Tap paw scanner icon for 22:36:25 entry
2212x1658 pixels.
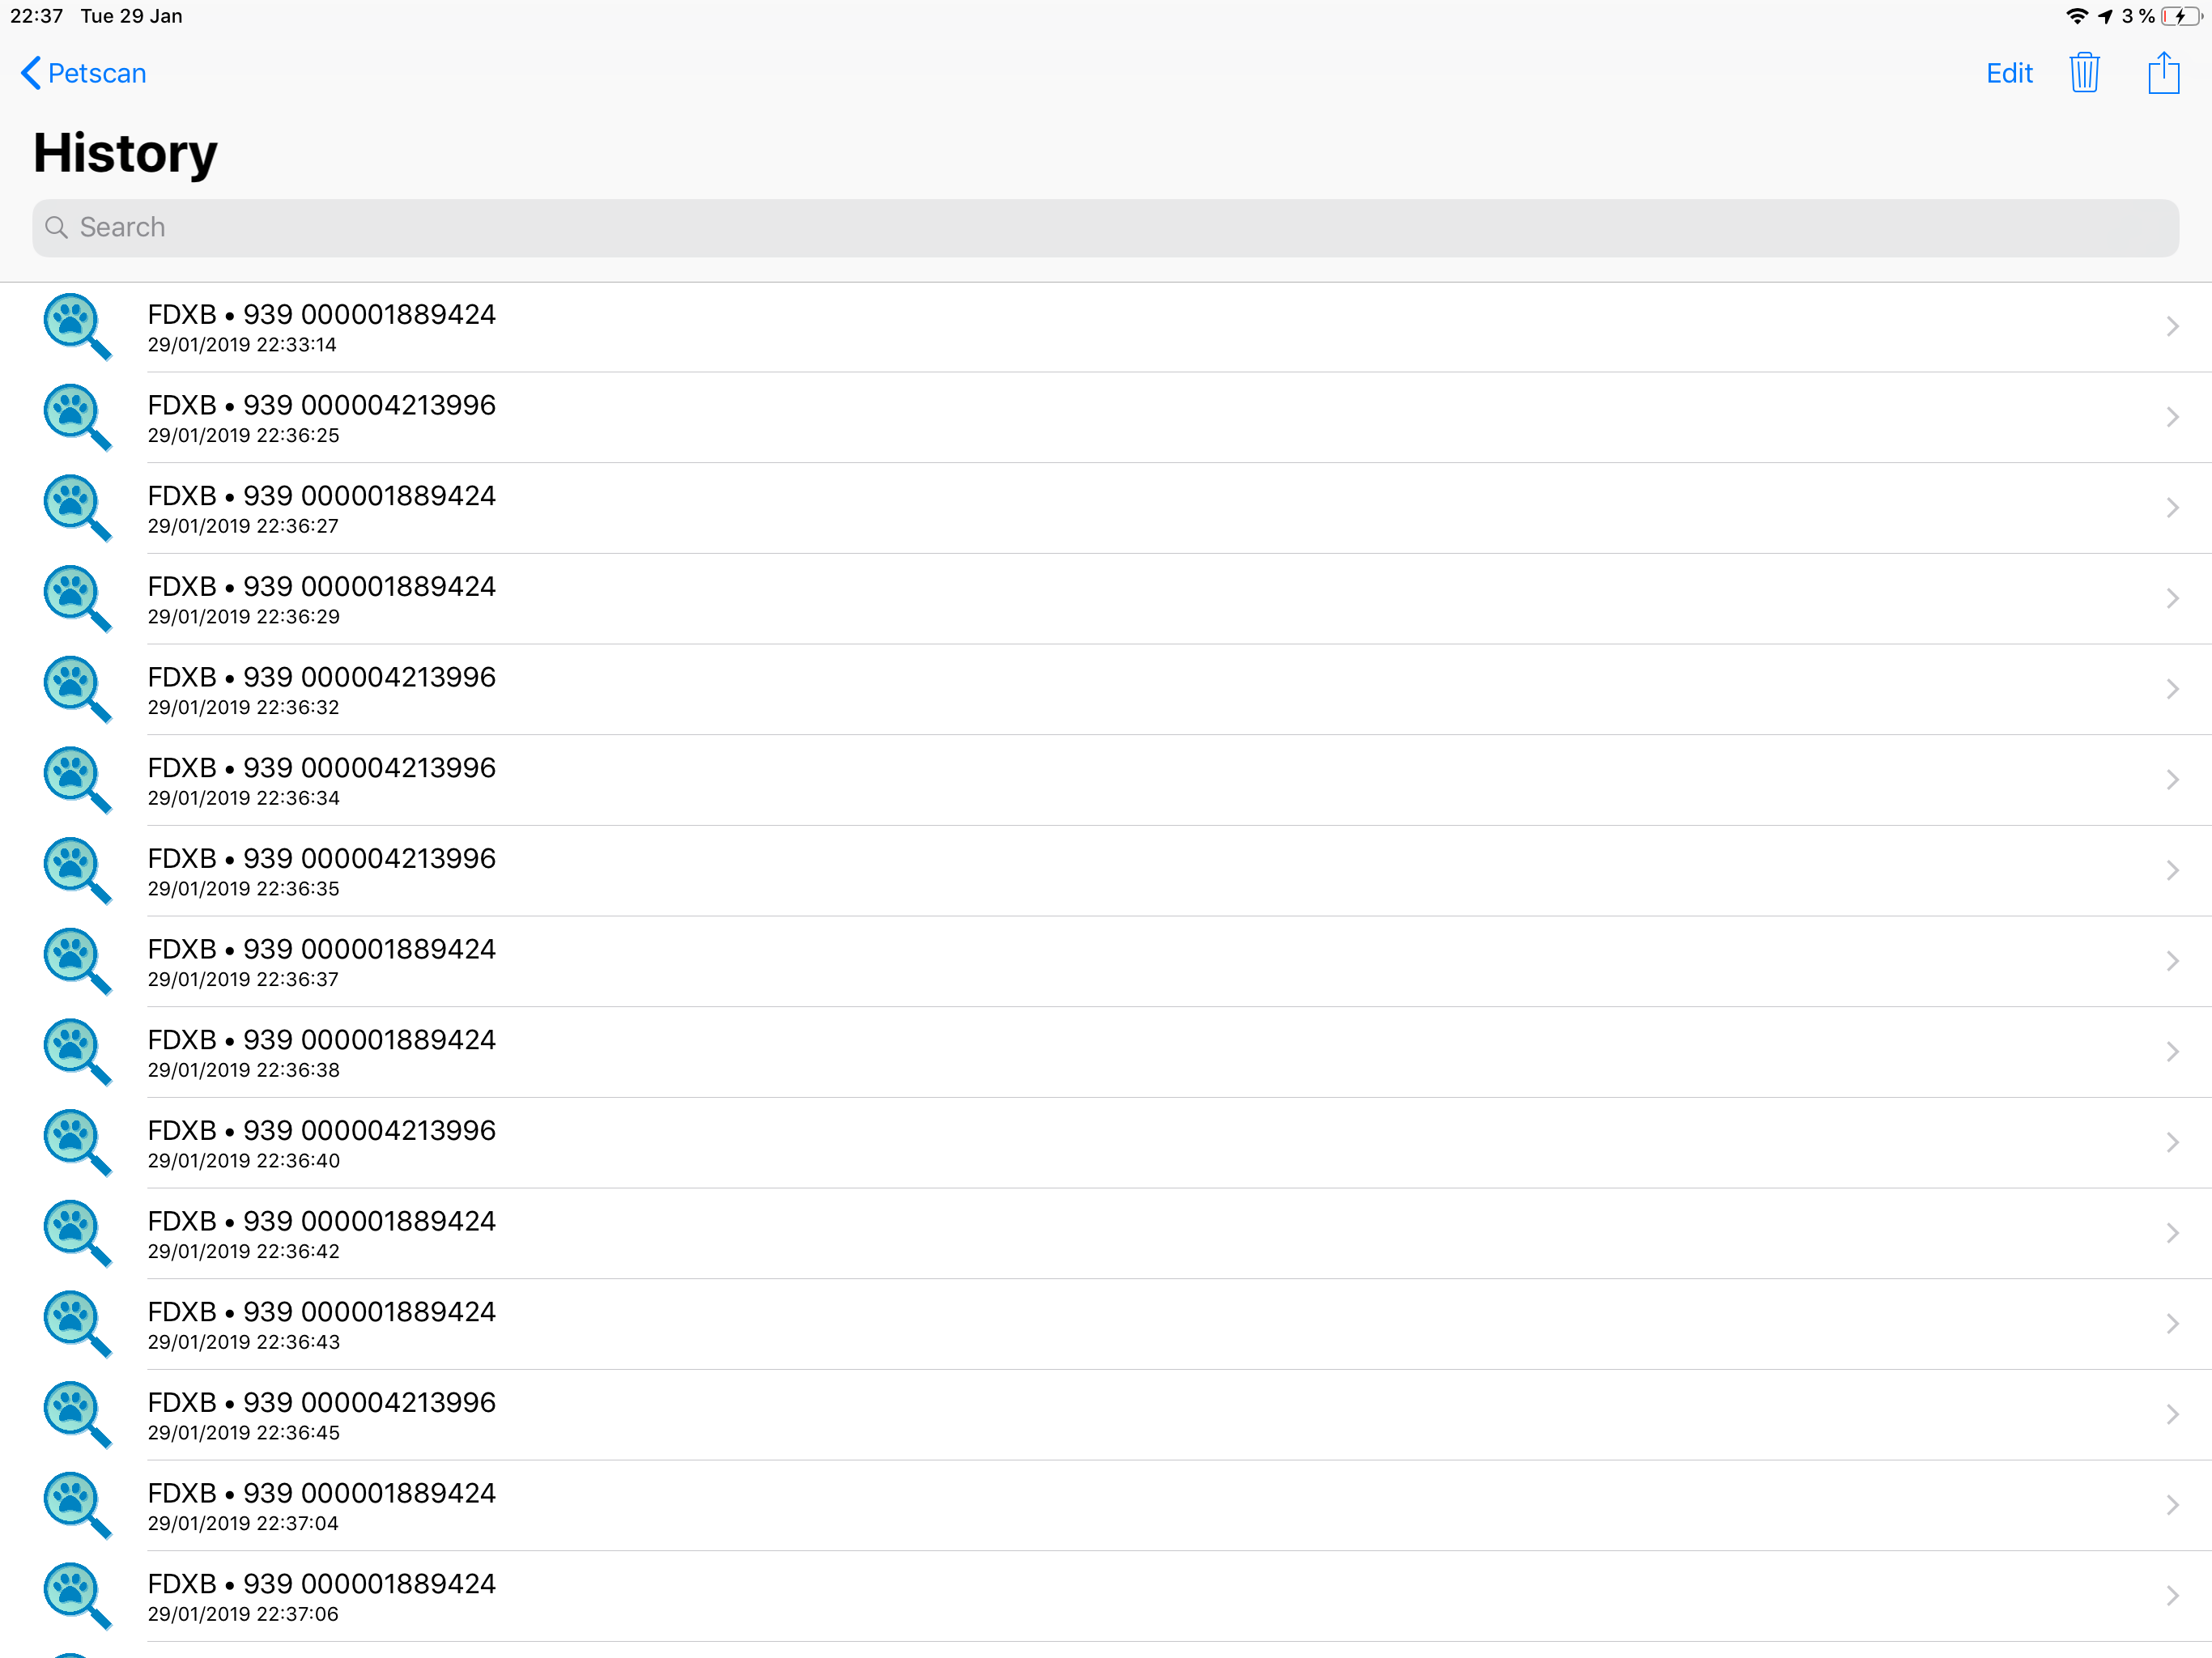(x=76, y=417)
